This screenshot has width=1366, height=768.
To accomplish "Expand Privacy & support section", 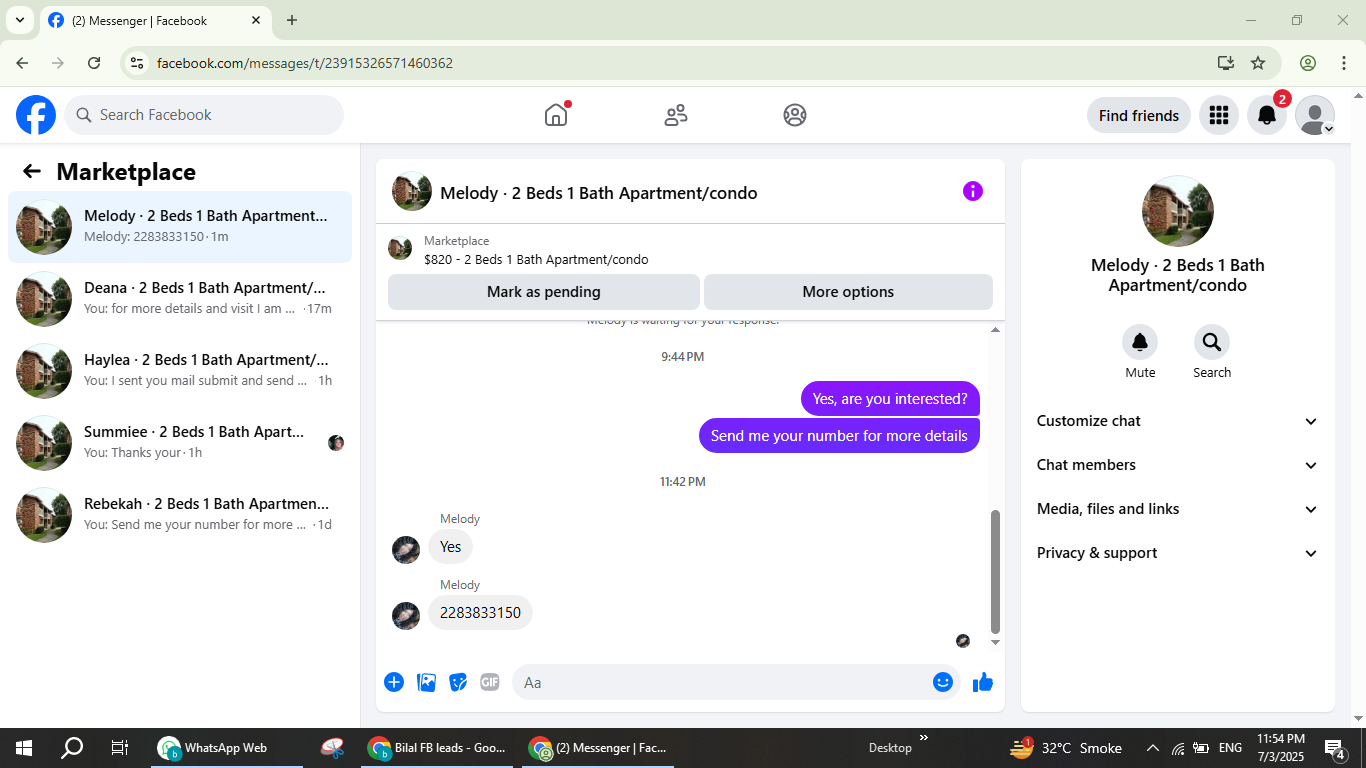I will click(x=1178, y=553).
